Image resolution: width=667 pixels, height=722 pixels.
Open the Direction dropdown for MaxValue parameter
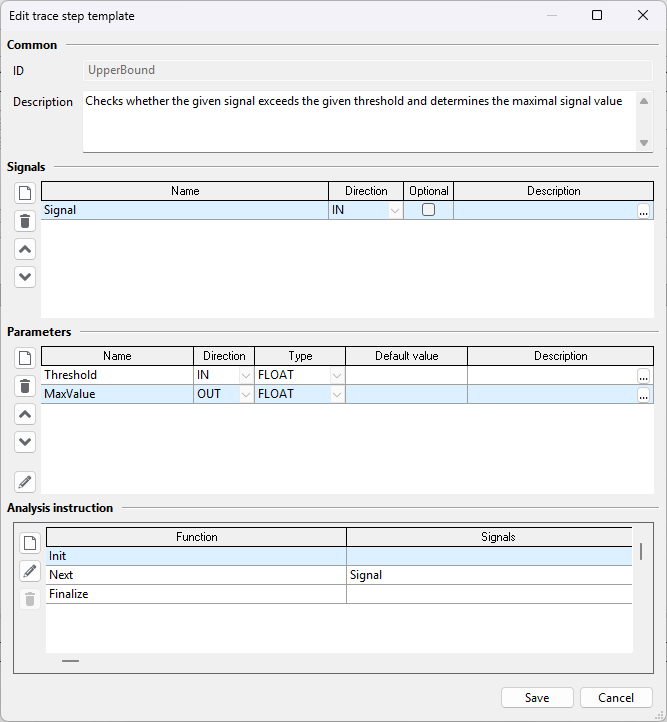tap(246, 394)
